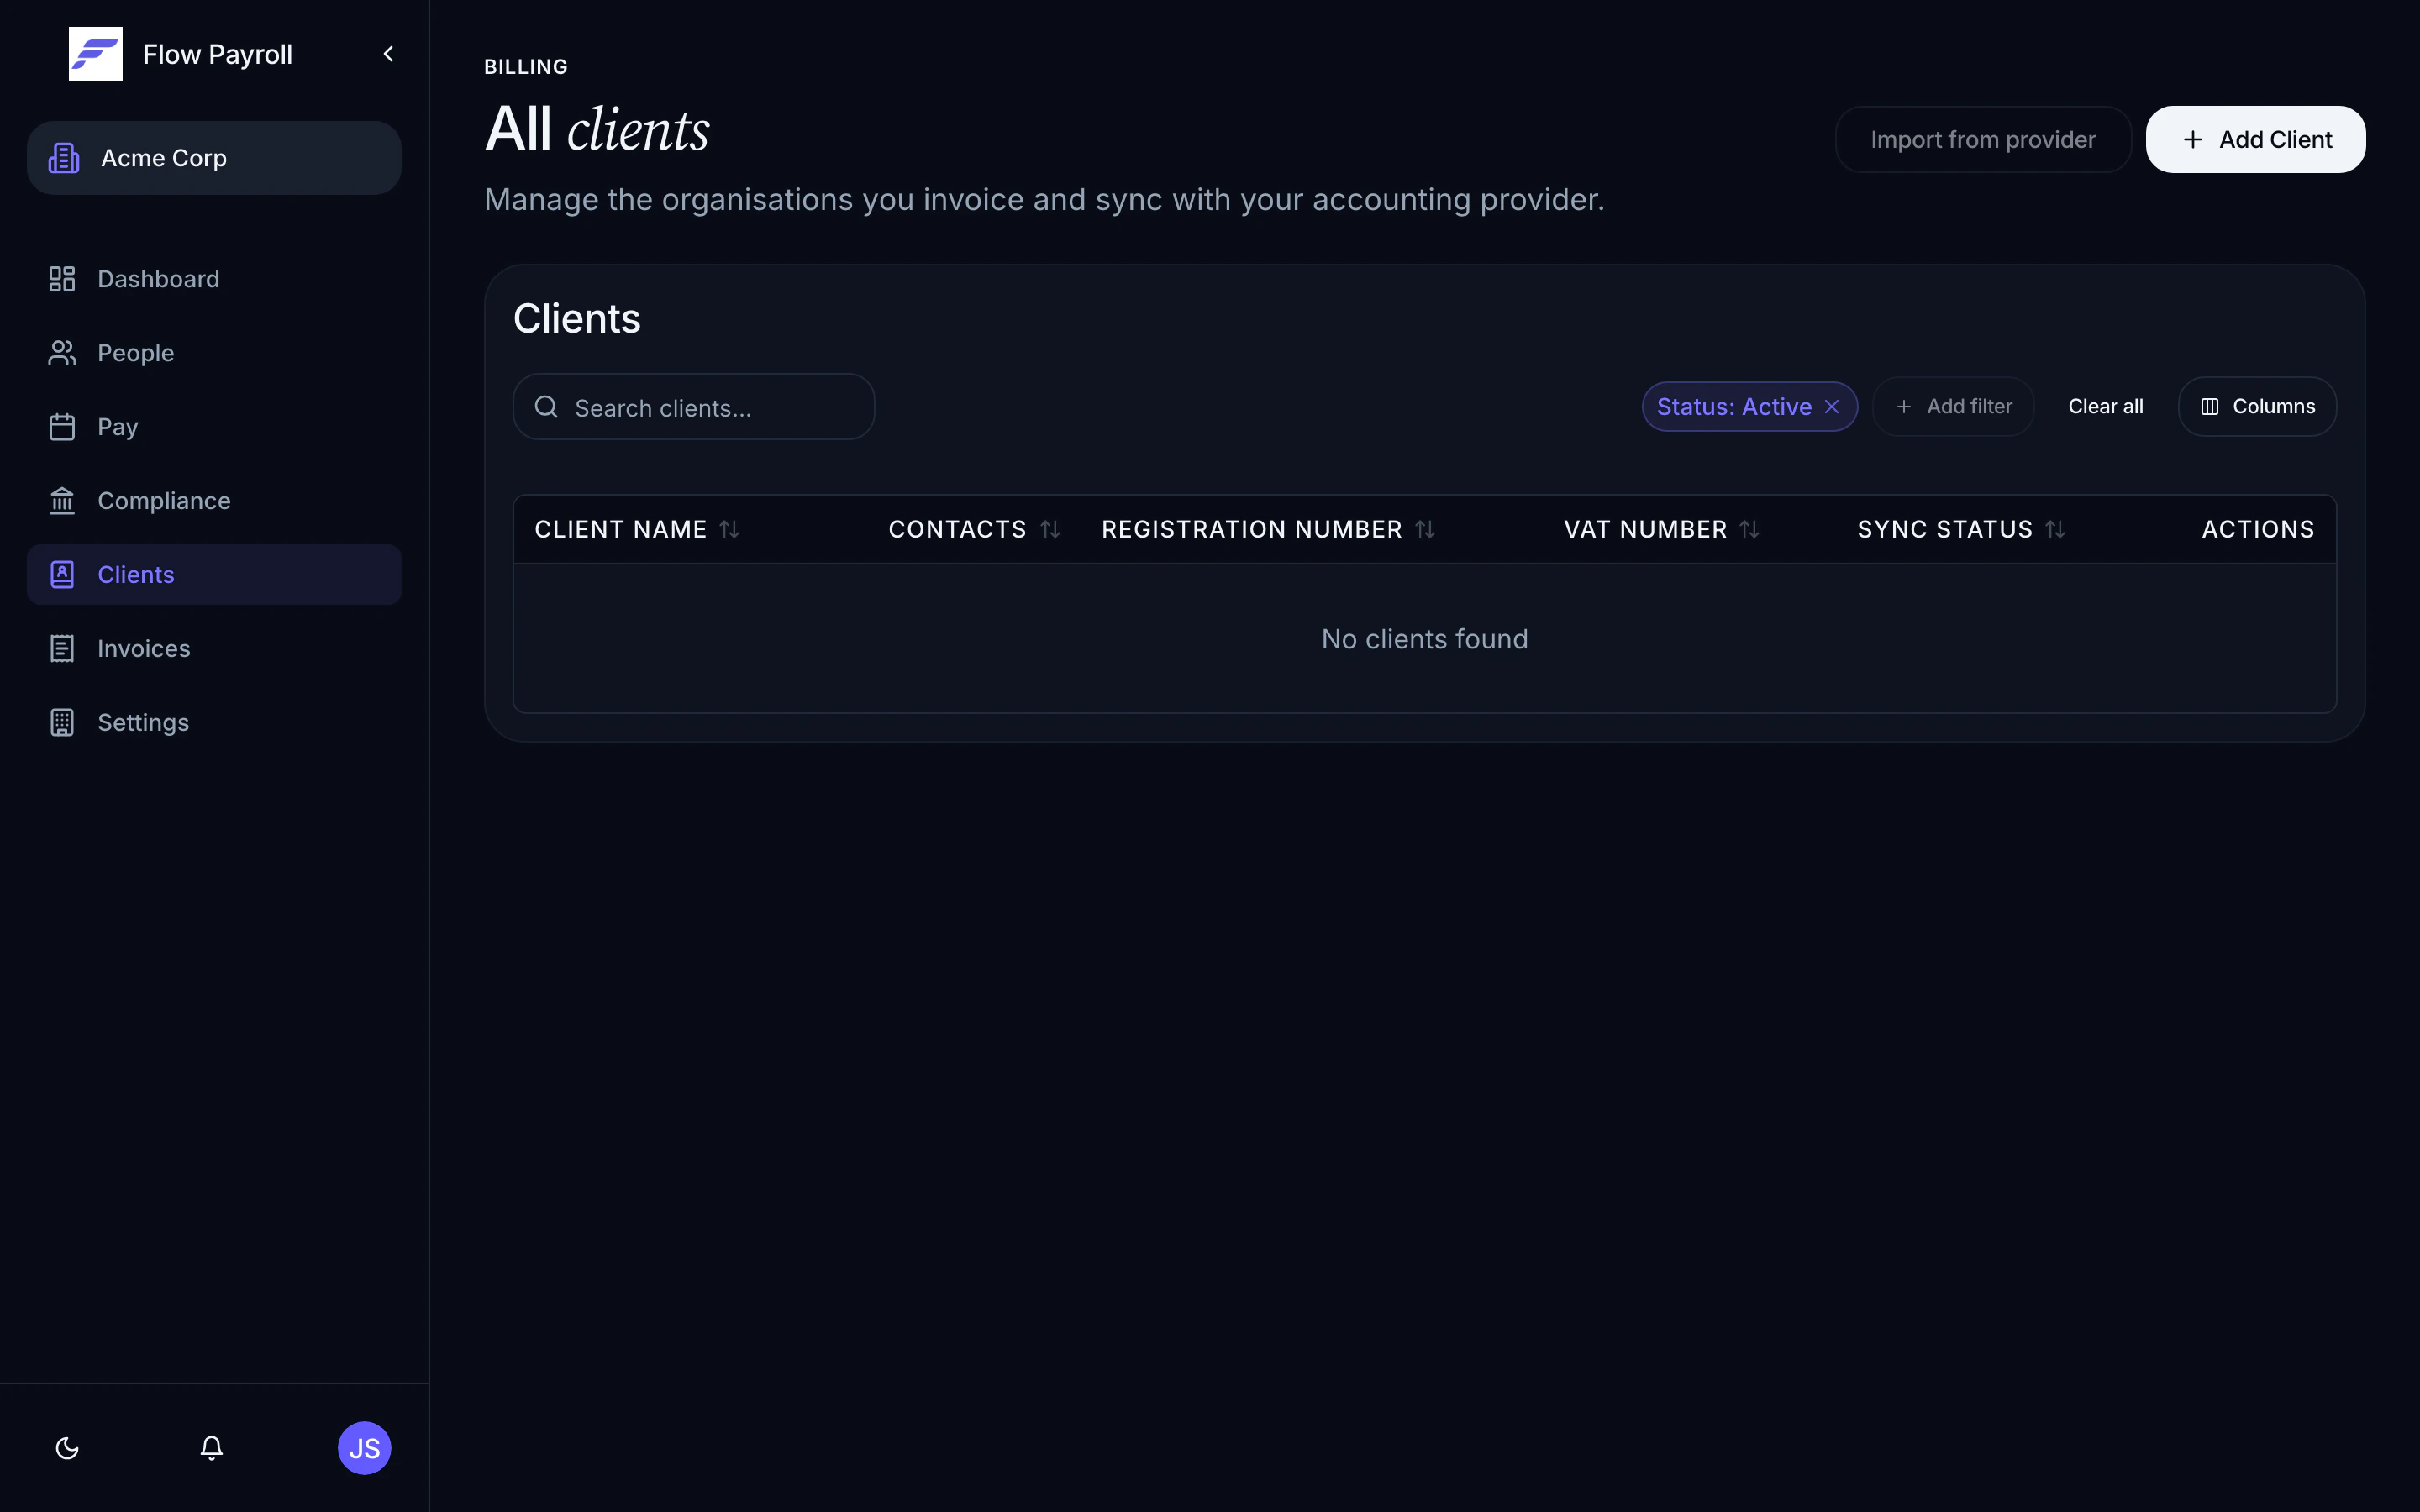2420x1512 pixels.
Task: Click the SYNC STATUS header text
Action: pos(1945,529)
